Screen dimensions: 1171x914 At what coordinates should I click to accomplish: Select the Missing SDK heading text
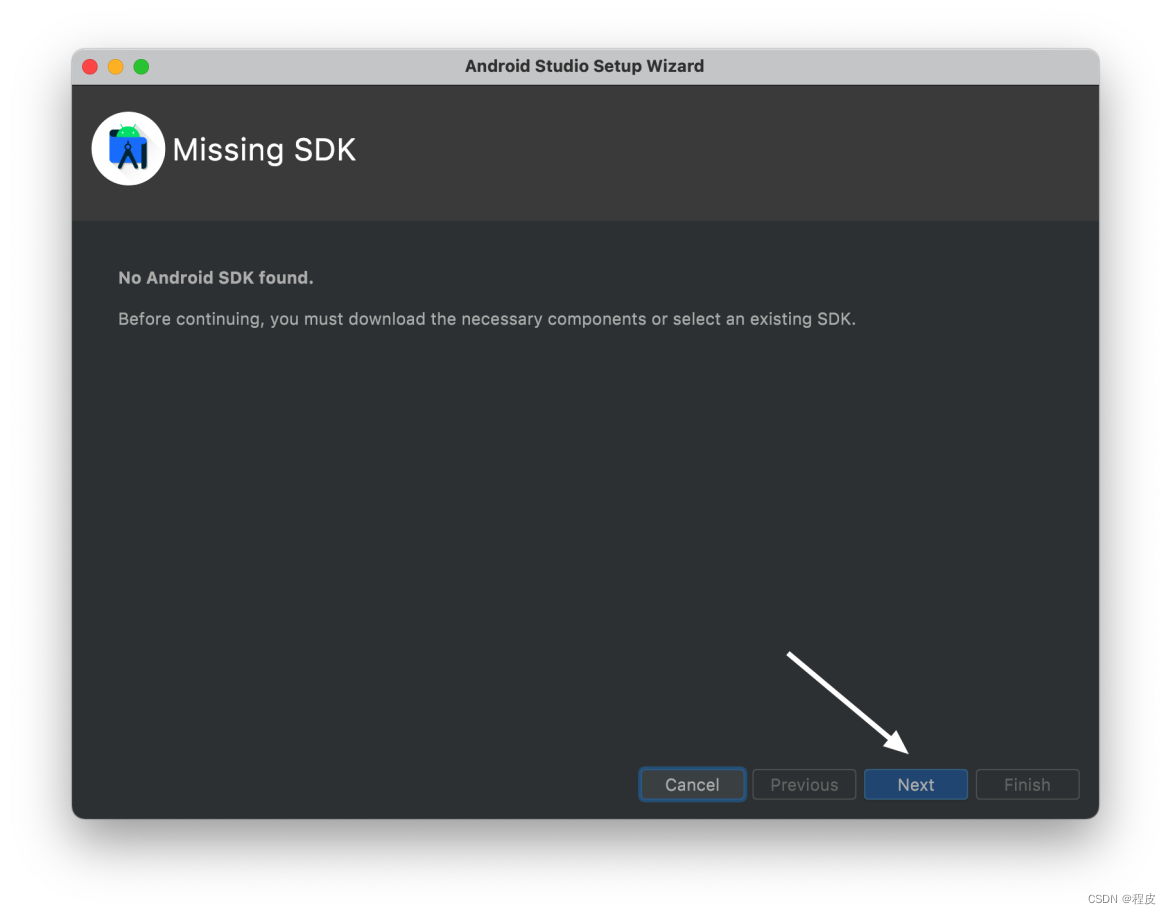coord(264,150)
